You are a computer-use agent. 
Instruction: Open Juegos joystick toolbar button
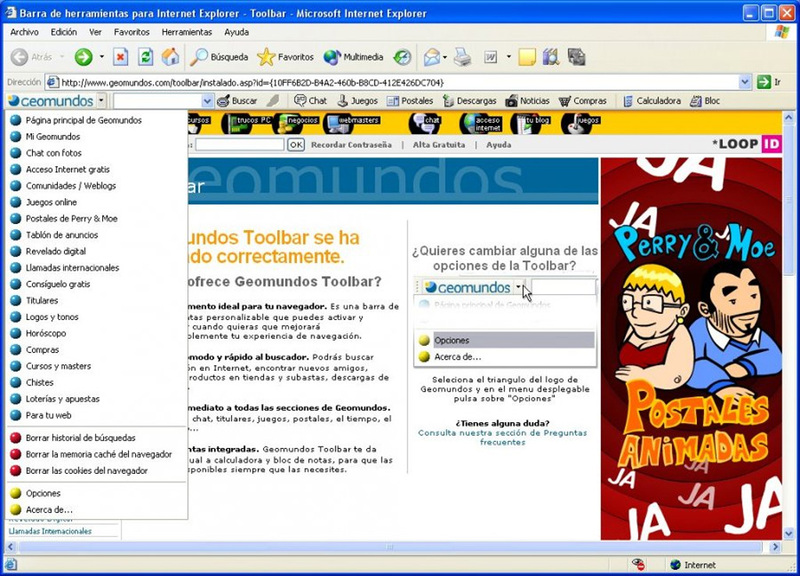358,101
